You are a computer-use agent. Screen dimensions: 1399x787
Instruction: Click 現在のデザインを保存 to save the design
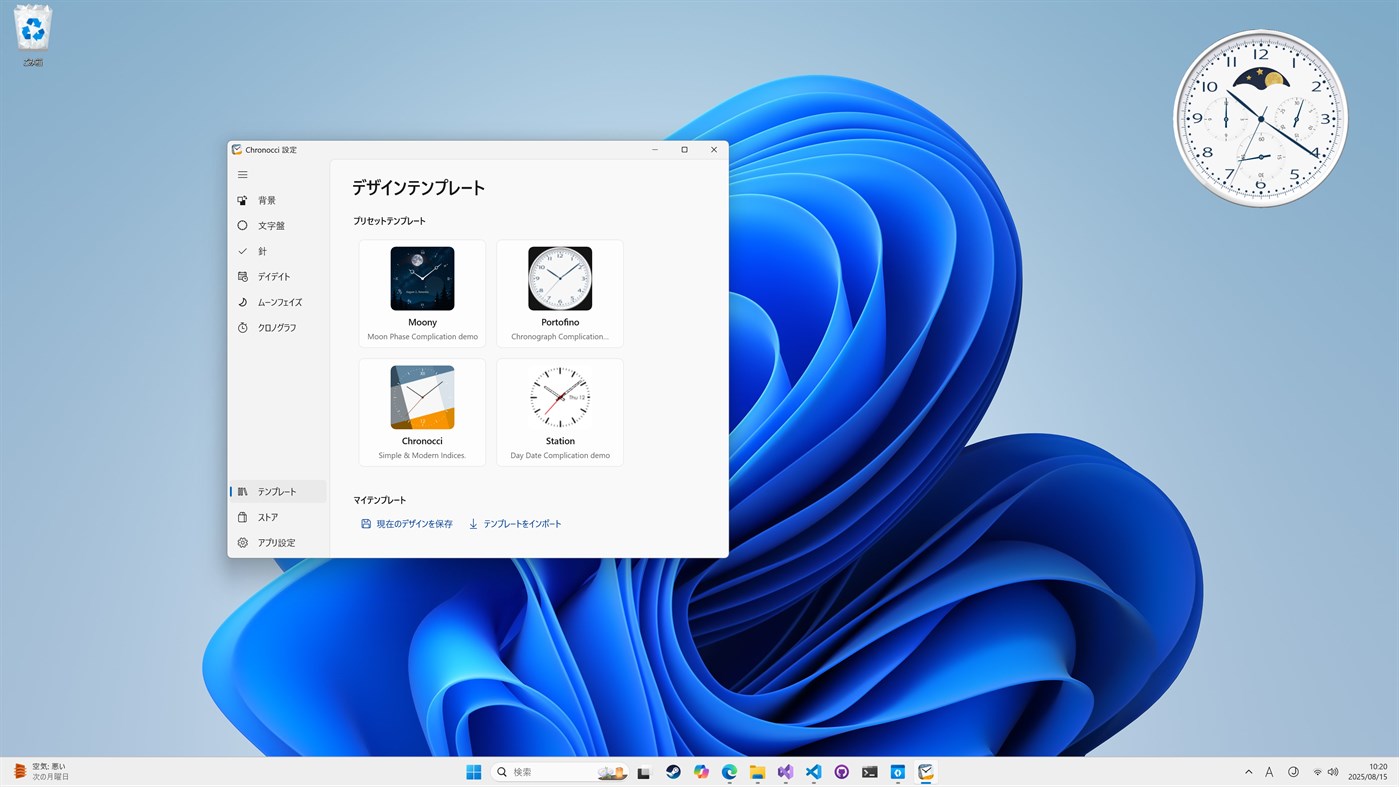407,524
